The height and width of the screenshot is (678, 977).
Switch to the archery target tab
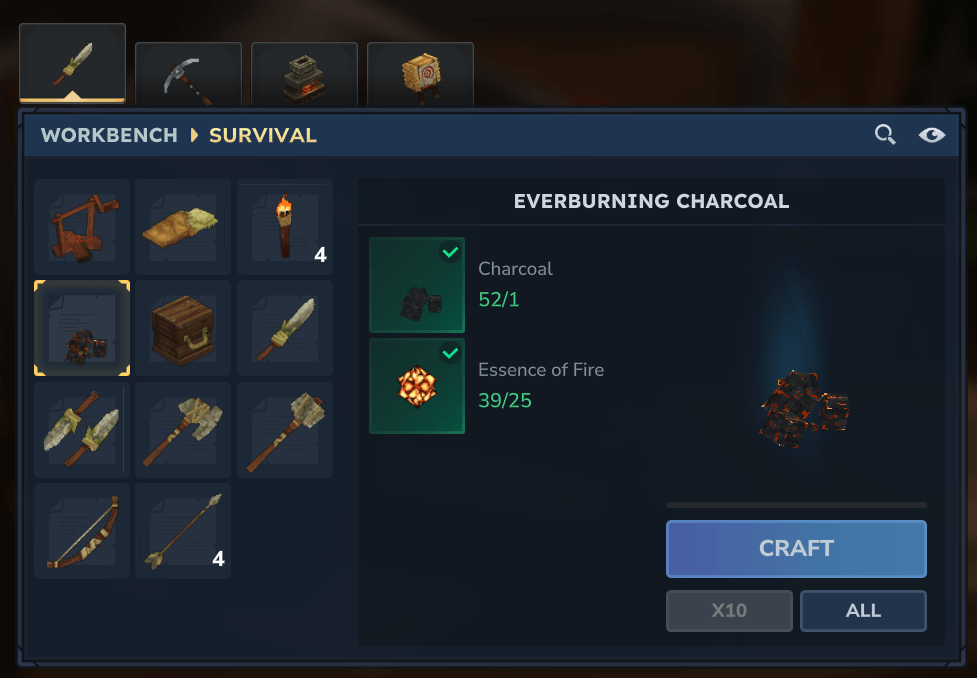(421, 74)
